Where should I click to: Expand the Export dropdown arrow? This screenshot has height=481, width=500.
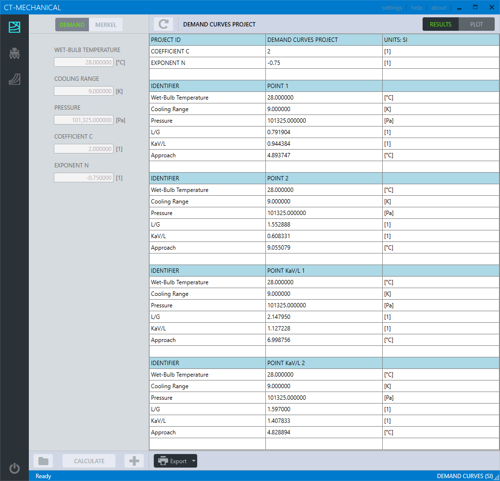pyautogui.click(x=193, y=461)
